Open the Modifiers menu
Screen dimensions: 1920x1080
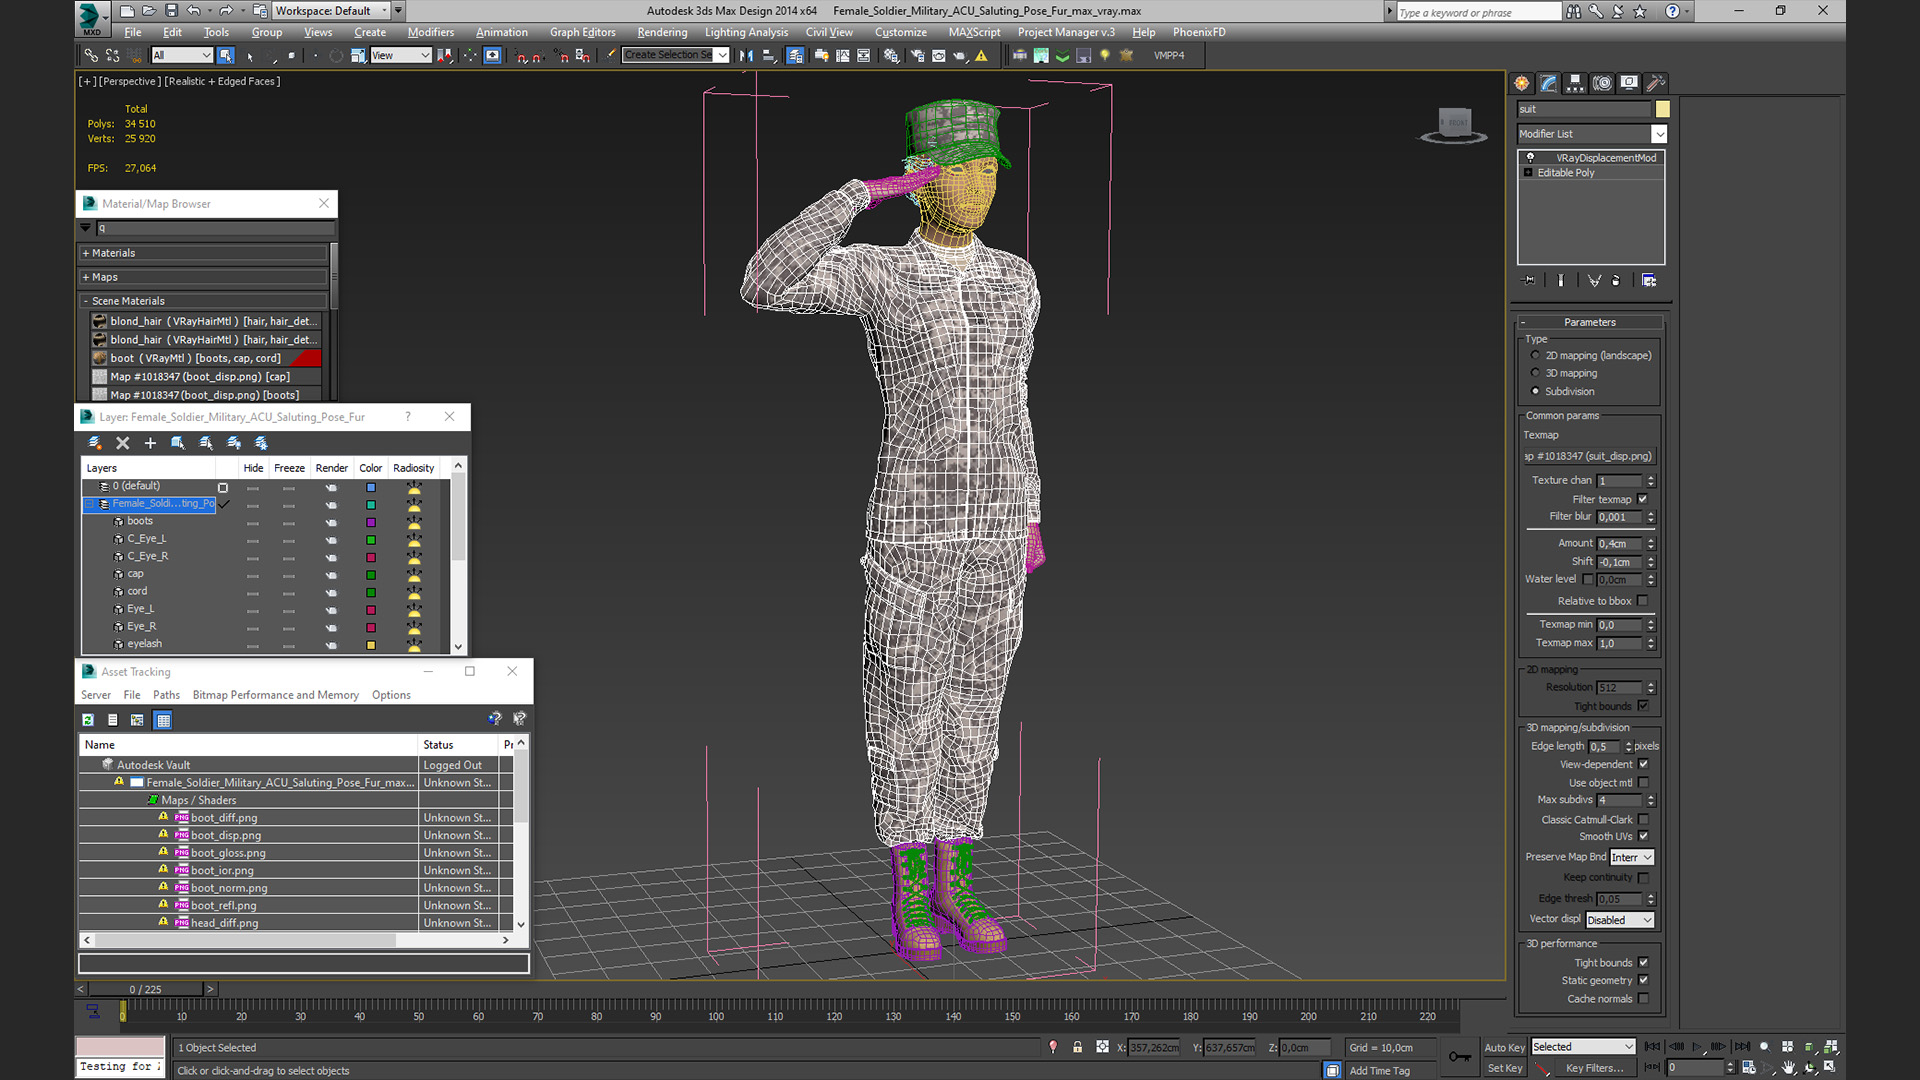click(x=431, y=32)
